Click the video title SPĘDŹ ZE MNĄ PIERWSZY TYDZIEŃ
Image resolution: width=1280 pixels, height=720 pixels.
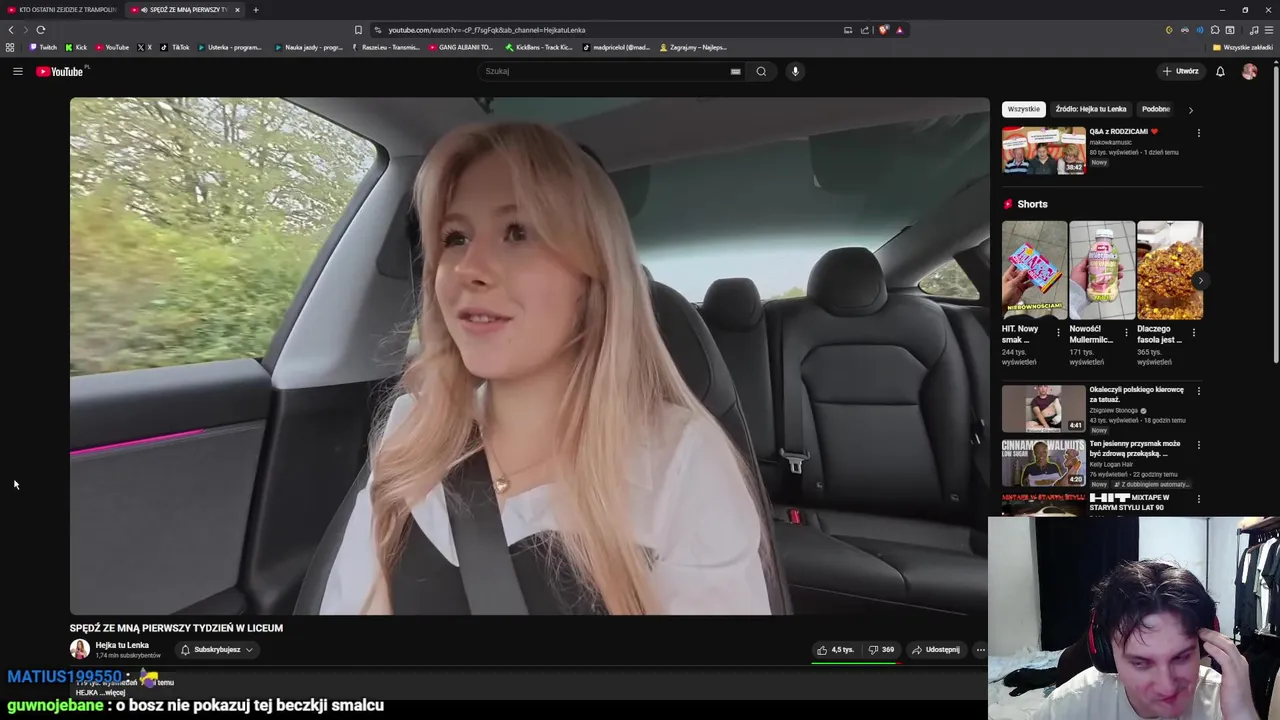[176, 628]
